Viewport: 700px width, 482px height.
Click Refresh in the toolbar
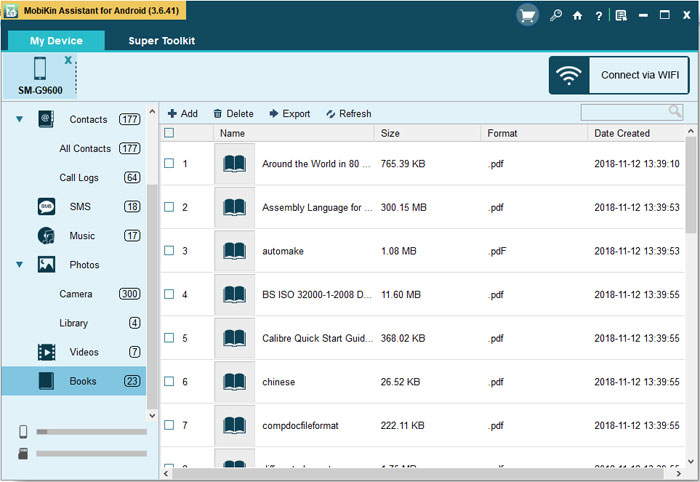click(x=349, y=114)
